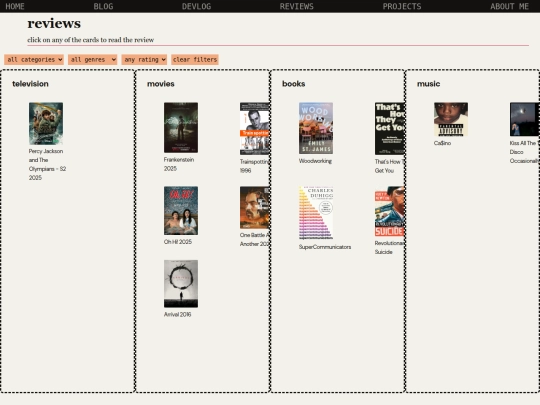
Task: Open the Percy Jackson poster thumbnail
Action: click(46, 123)
